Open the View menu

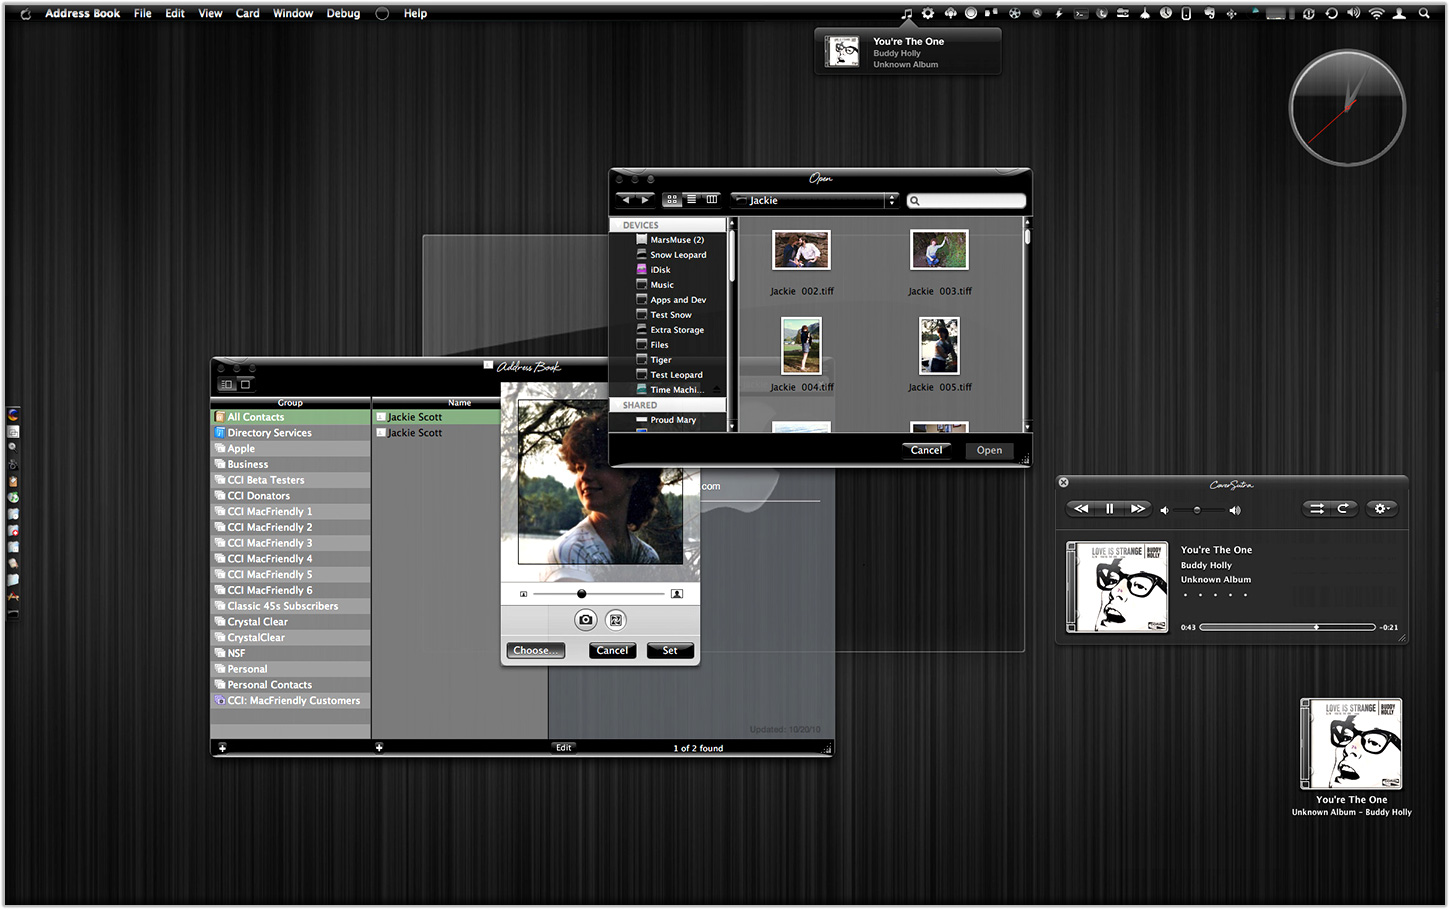tap(210, 13)
